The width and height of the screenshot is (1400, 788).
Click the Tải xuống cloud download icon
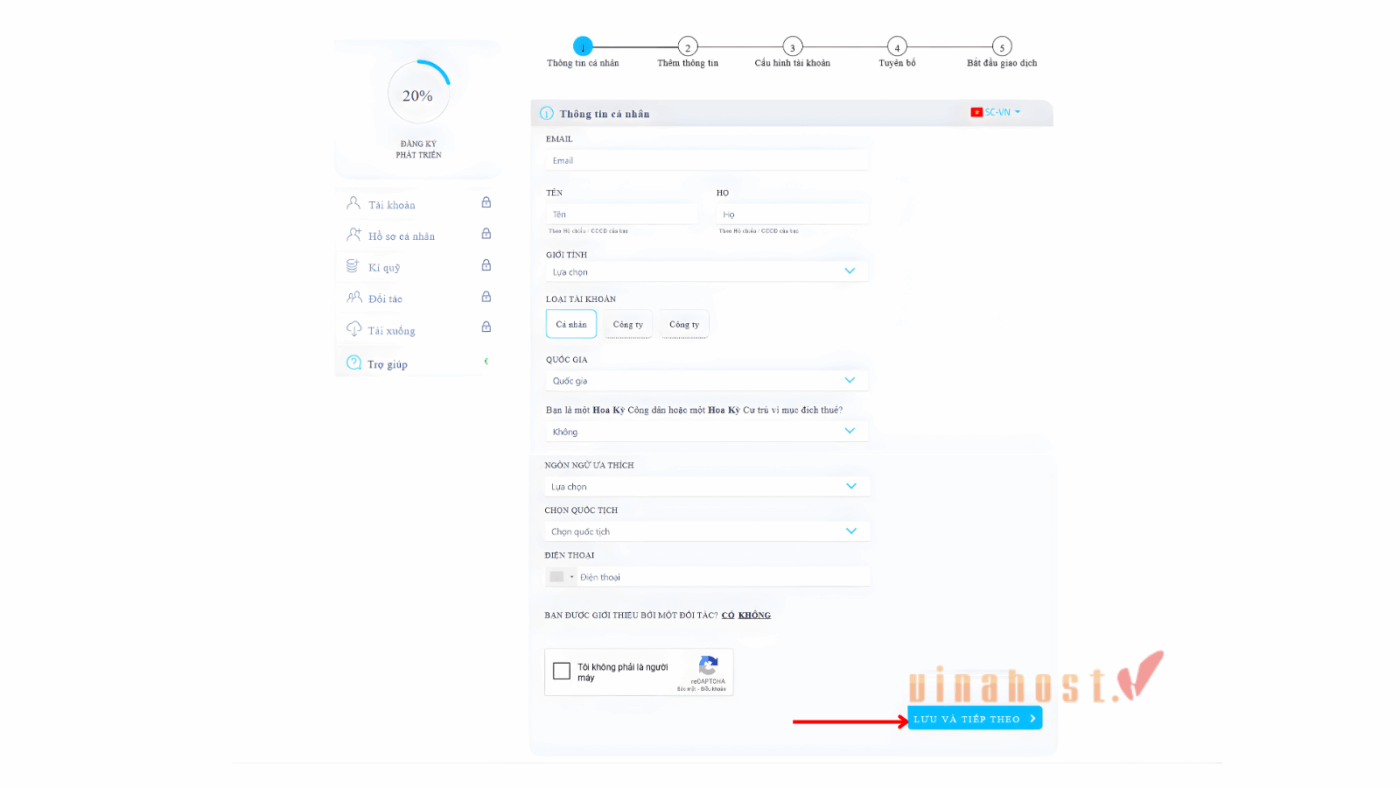353,329
